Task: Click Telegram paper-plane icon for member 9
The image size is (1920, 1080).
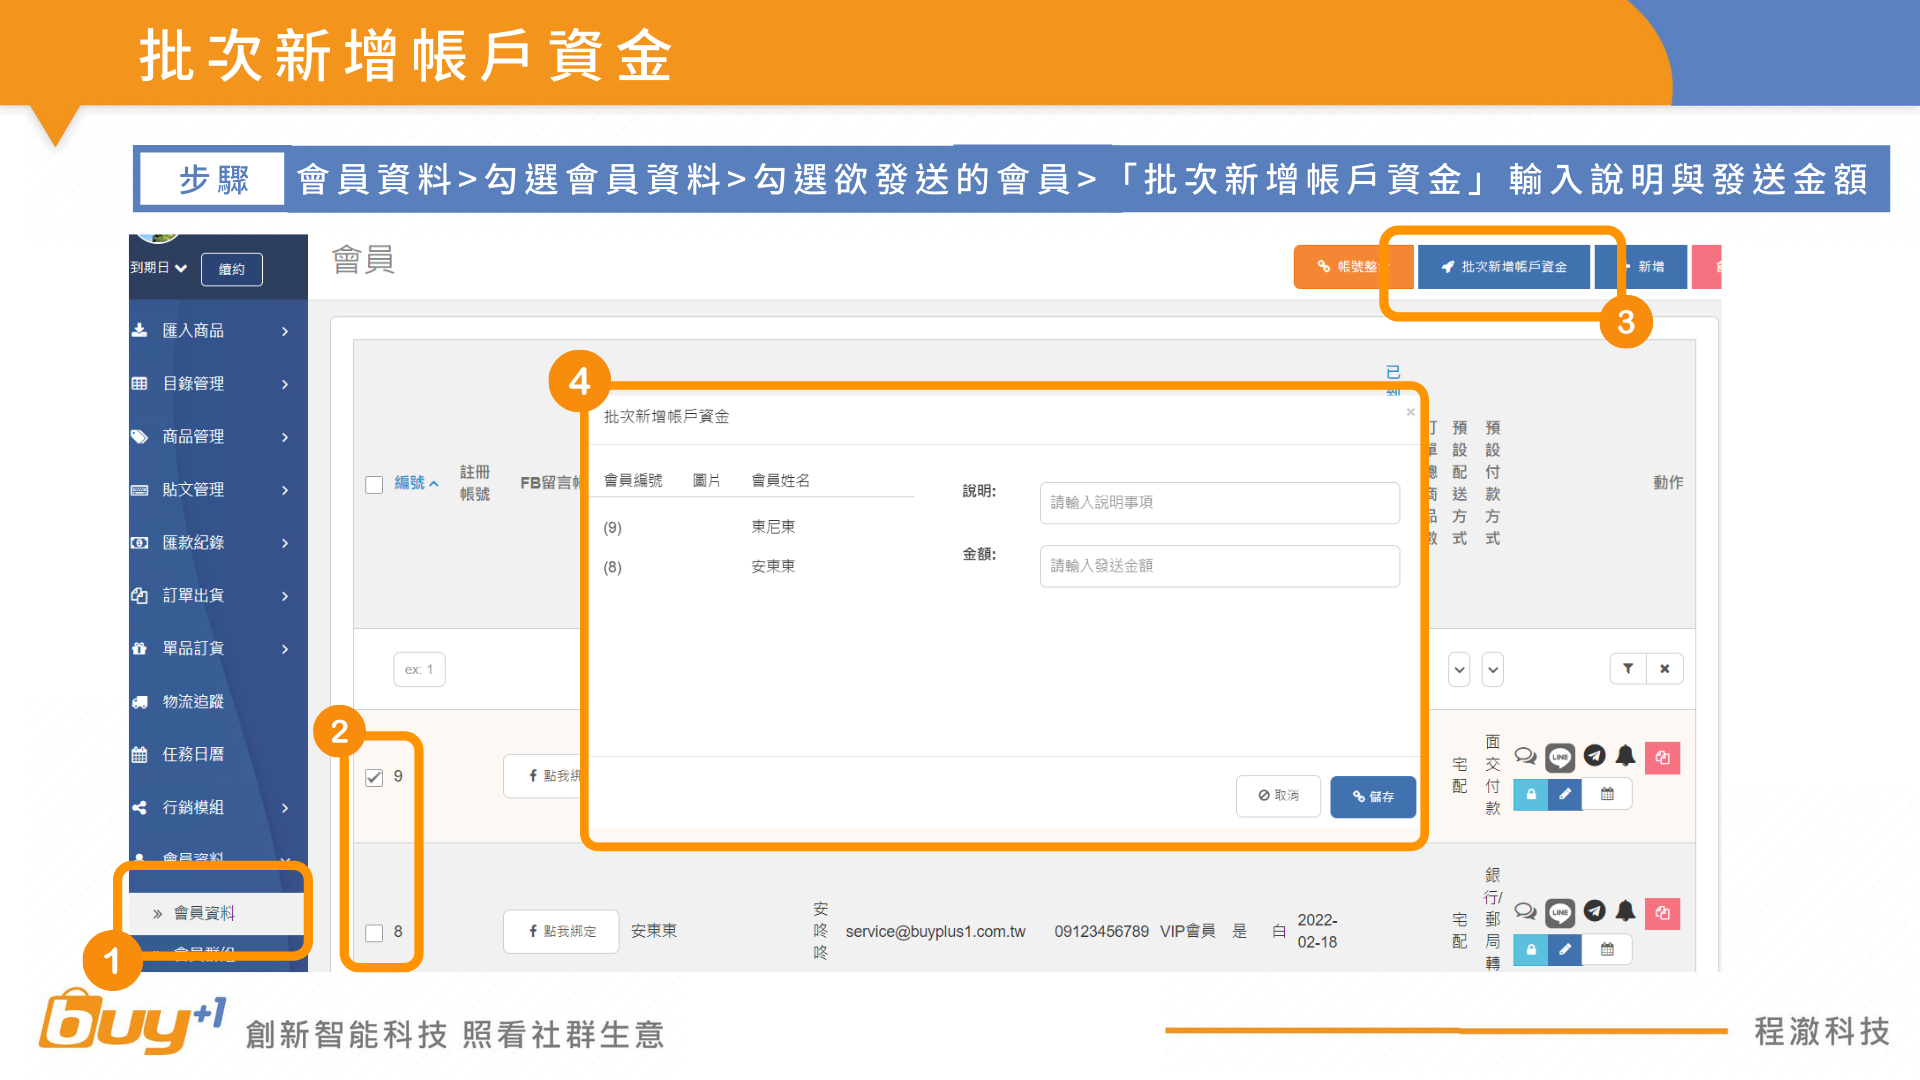Action: 1594,756
